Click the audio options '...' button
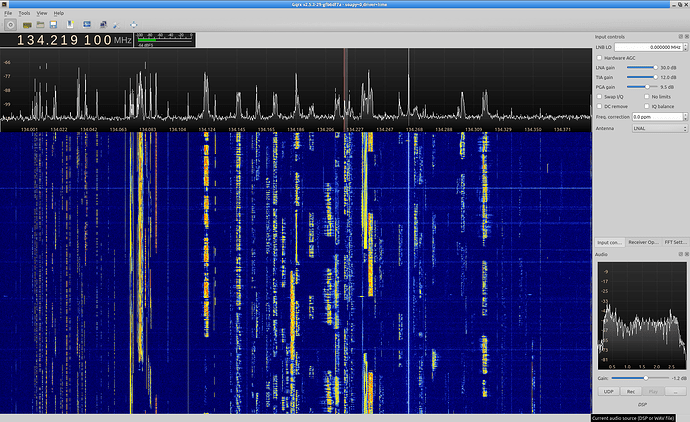Screen dimensions: 690x422 (x=675, y=391)
